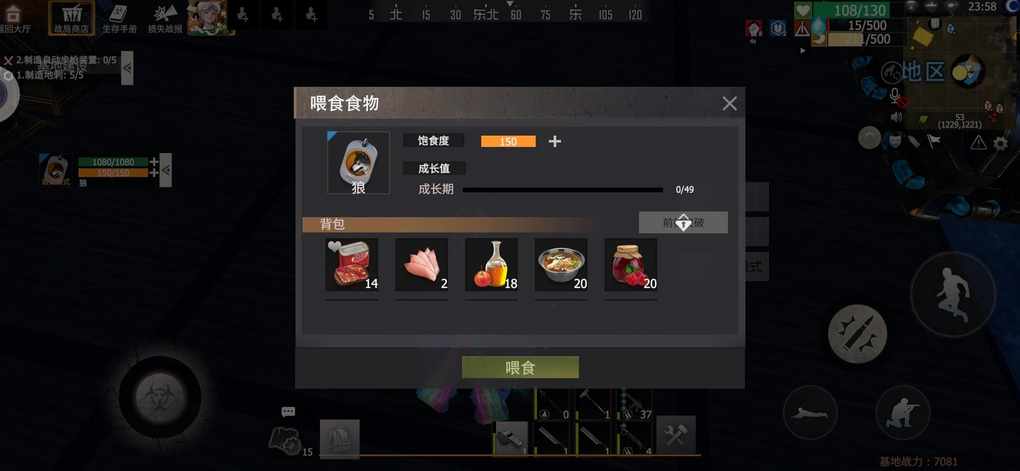Click the 成长期 growth progress bar
This screenshot has width=1020, height=471.
click(562, 190)
